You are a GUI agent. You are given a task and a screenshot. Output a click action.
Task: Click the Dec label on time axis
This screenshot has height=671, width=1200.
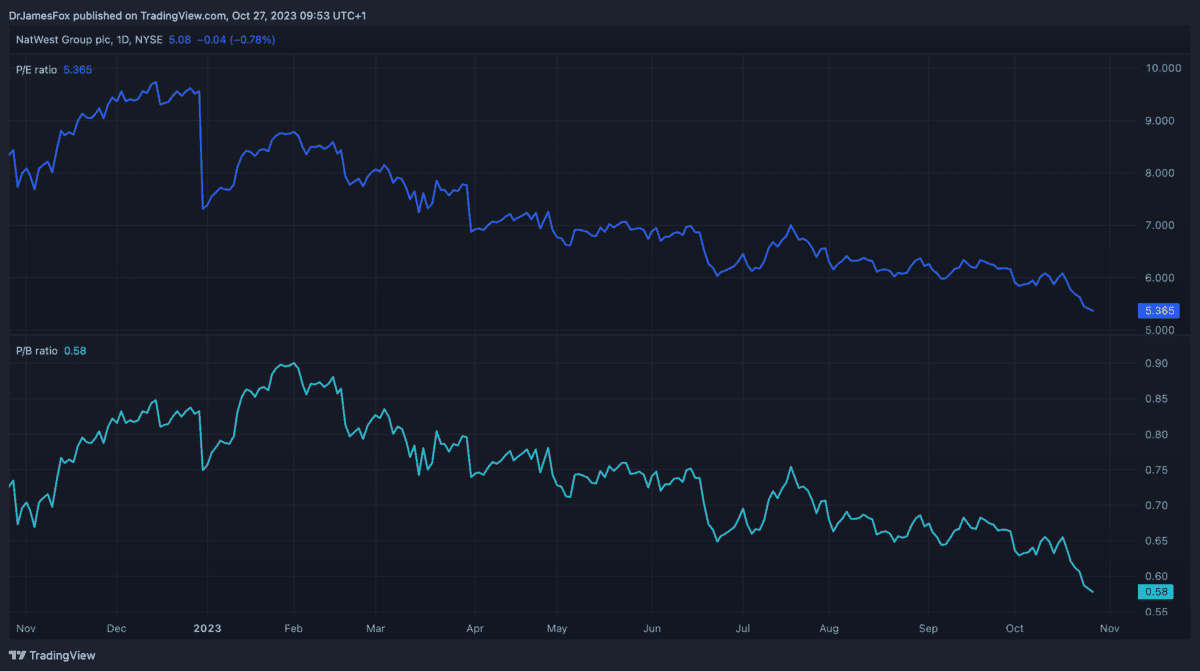tap(116, 628)
